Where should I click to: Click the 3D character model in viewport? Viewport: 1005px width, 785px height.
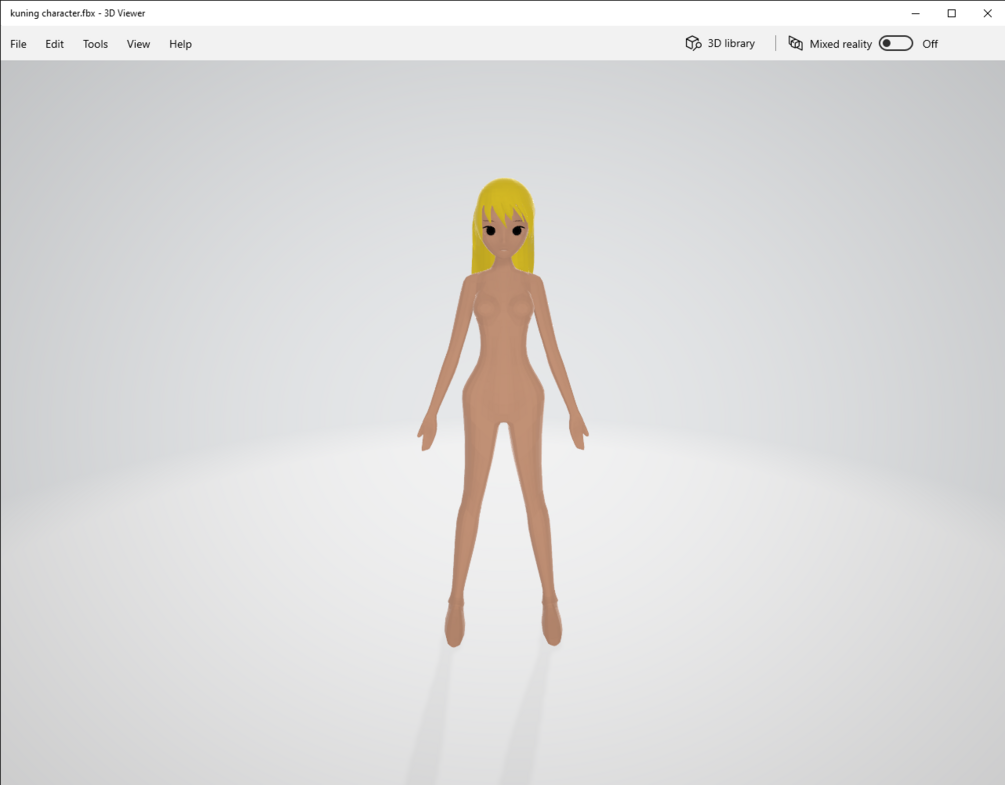click(503, 384)
